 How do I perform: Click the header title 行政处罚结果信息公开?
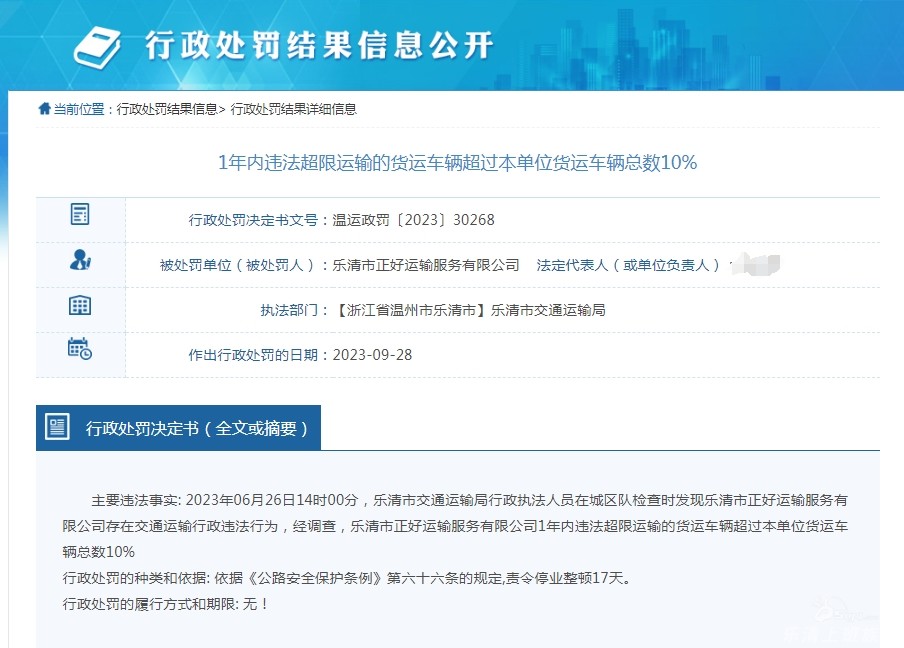pos(319,46)
